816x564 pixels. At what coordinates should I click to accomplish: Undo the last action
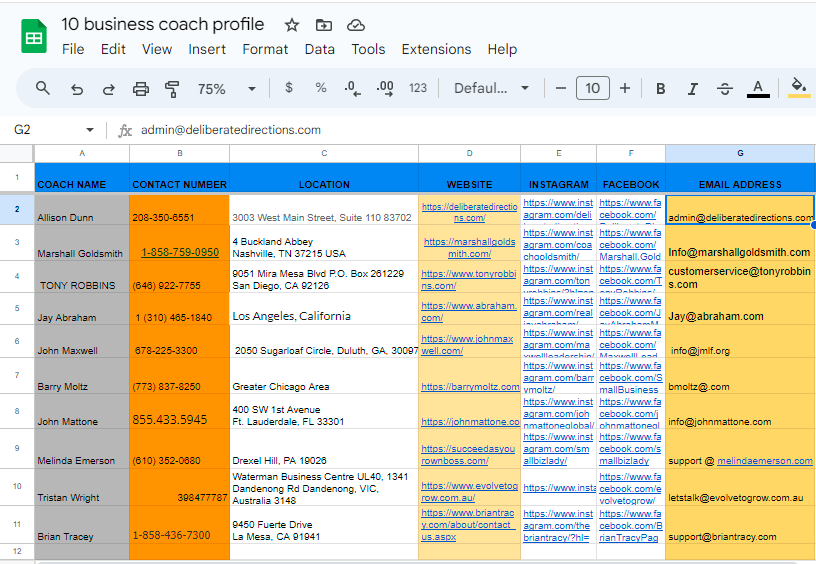coord(76,89)
